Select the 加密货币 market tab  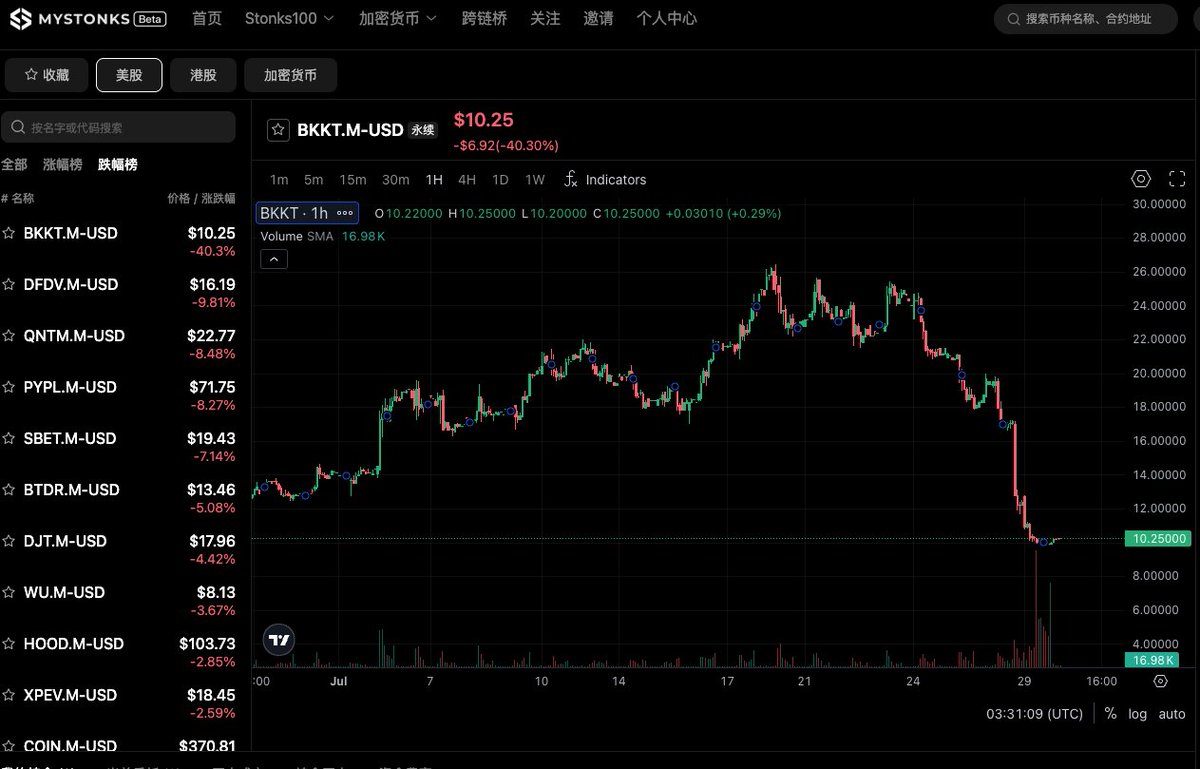coord(290,75)
